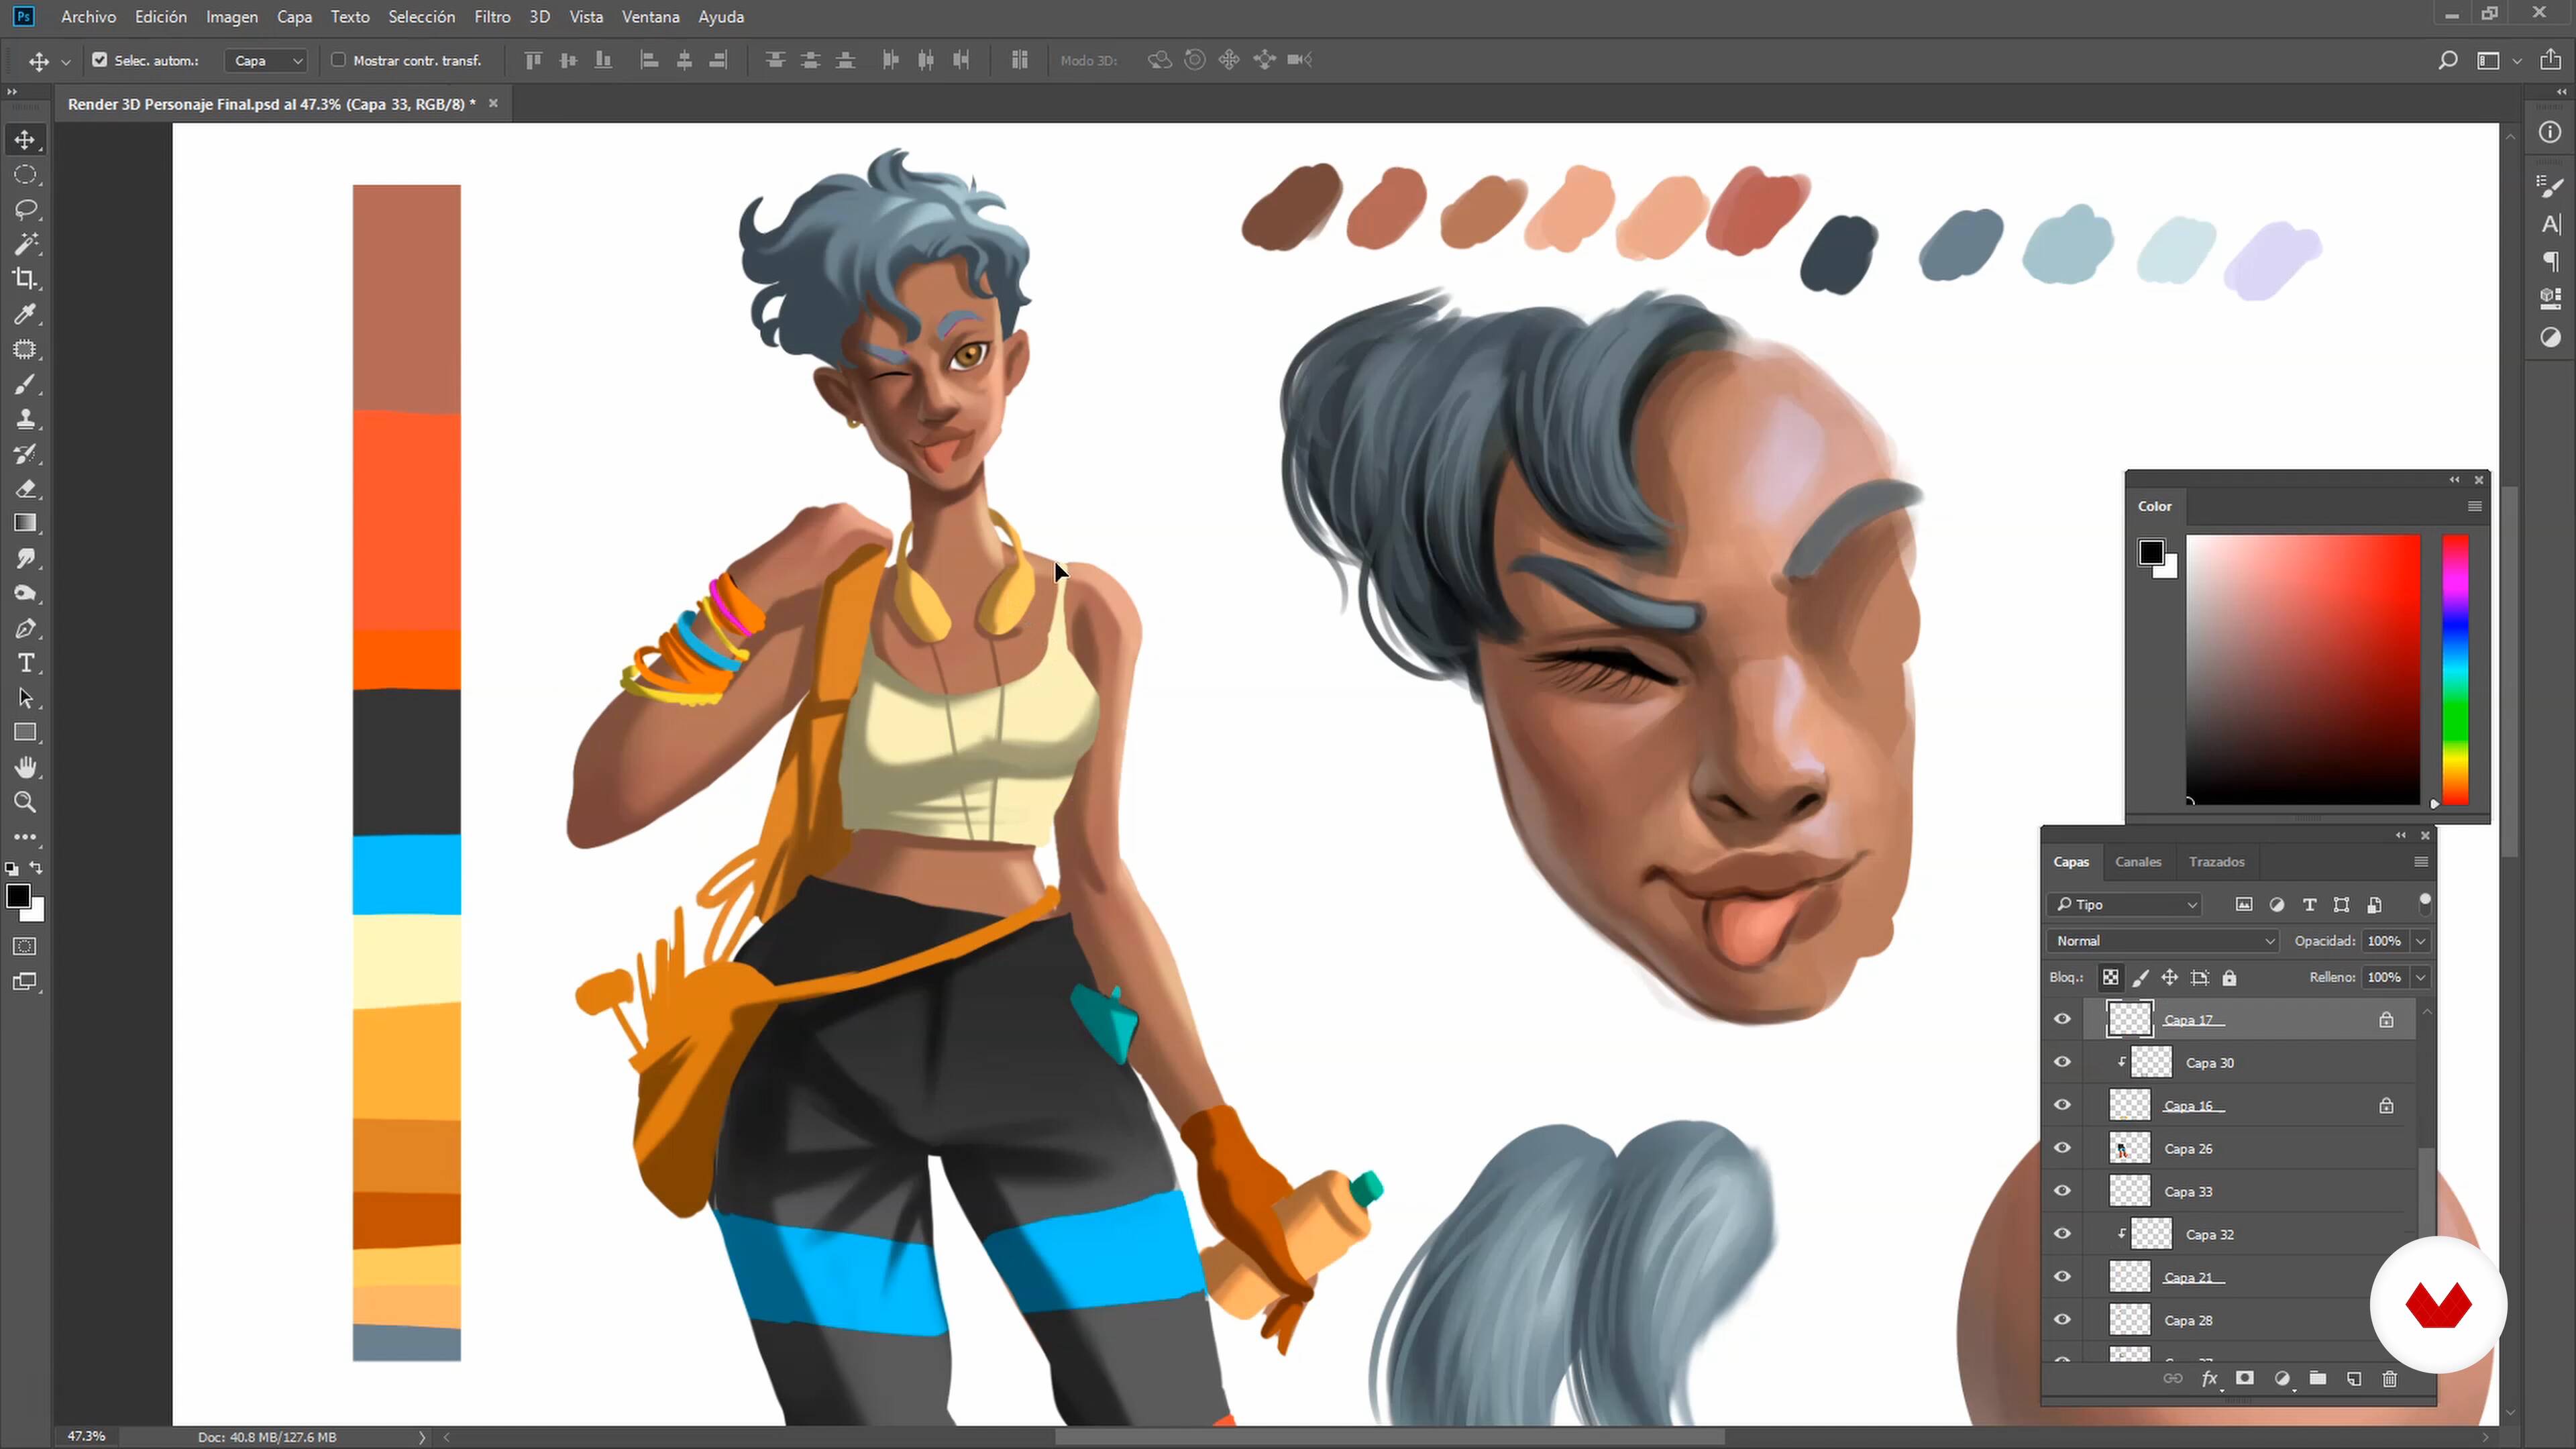Select the Smudge tool
This screenshot has height=1449, width=2576.
tap(25, 558)
